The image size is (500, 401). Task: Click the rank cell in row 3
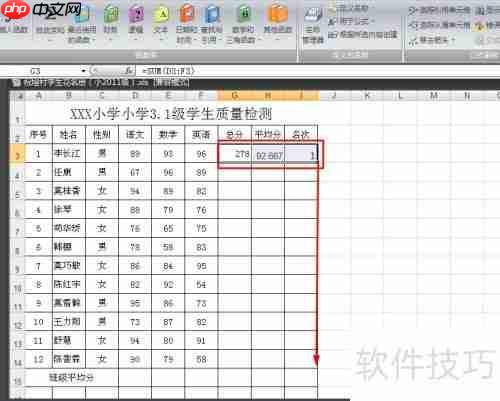pos(301,154)
